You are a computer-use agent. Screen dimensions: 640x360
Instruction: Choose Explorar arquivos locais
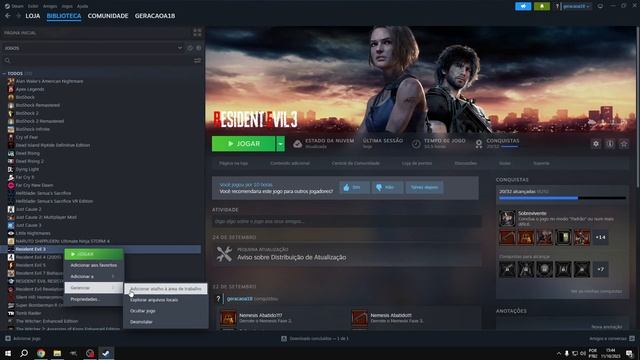tap(166, 300)
